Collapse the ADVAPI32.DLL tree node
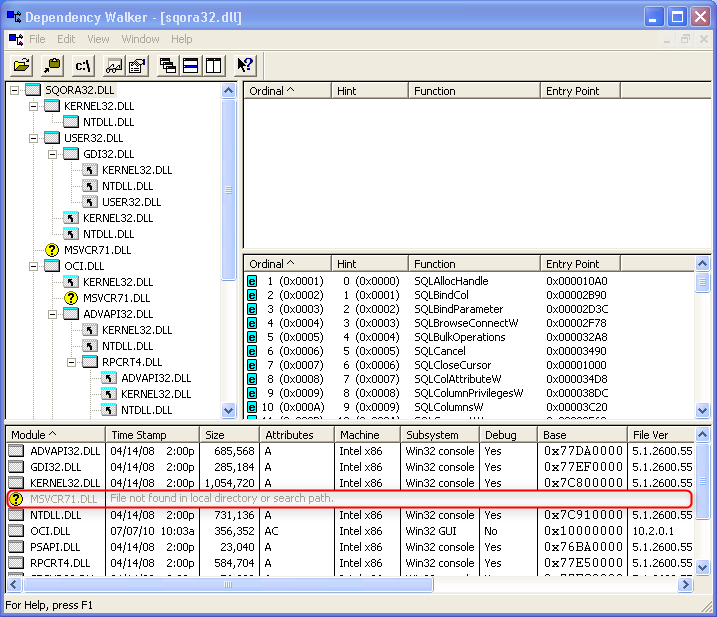This screenshot has height=617, width=717. coord(53,315)
